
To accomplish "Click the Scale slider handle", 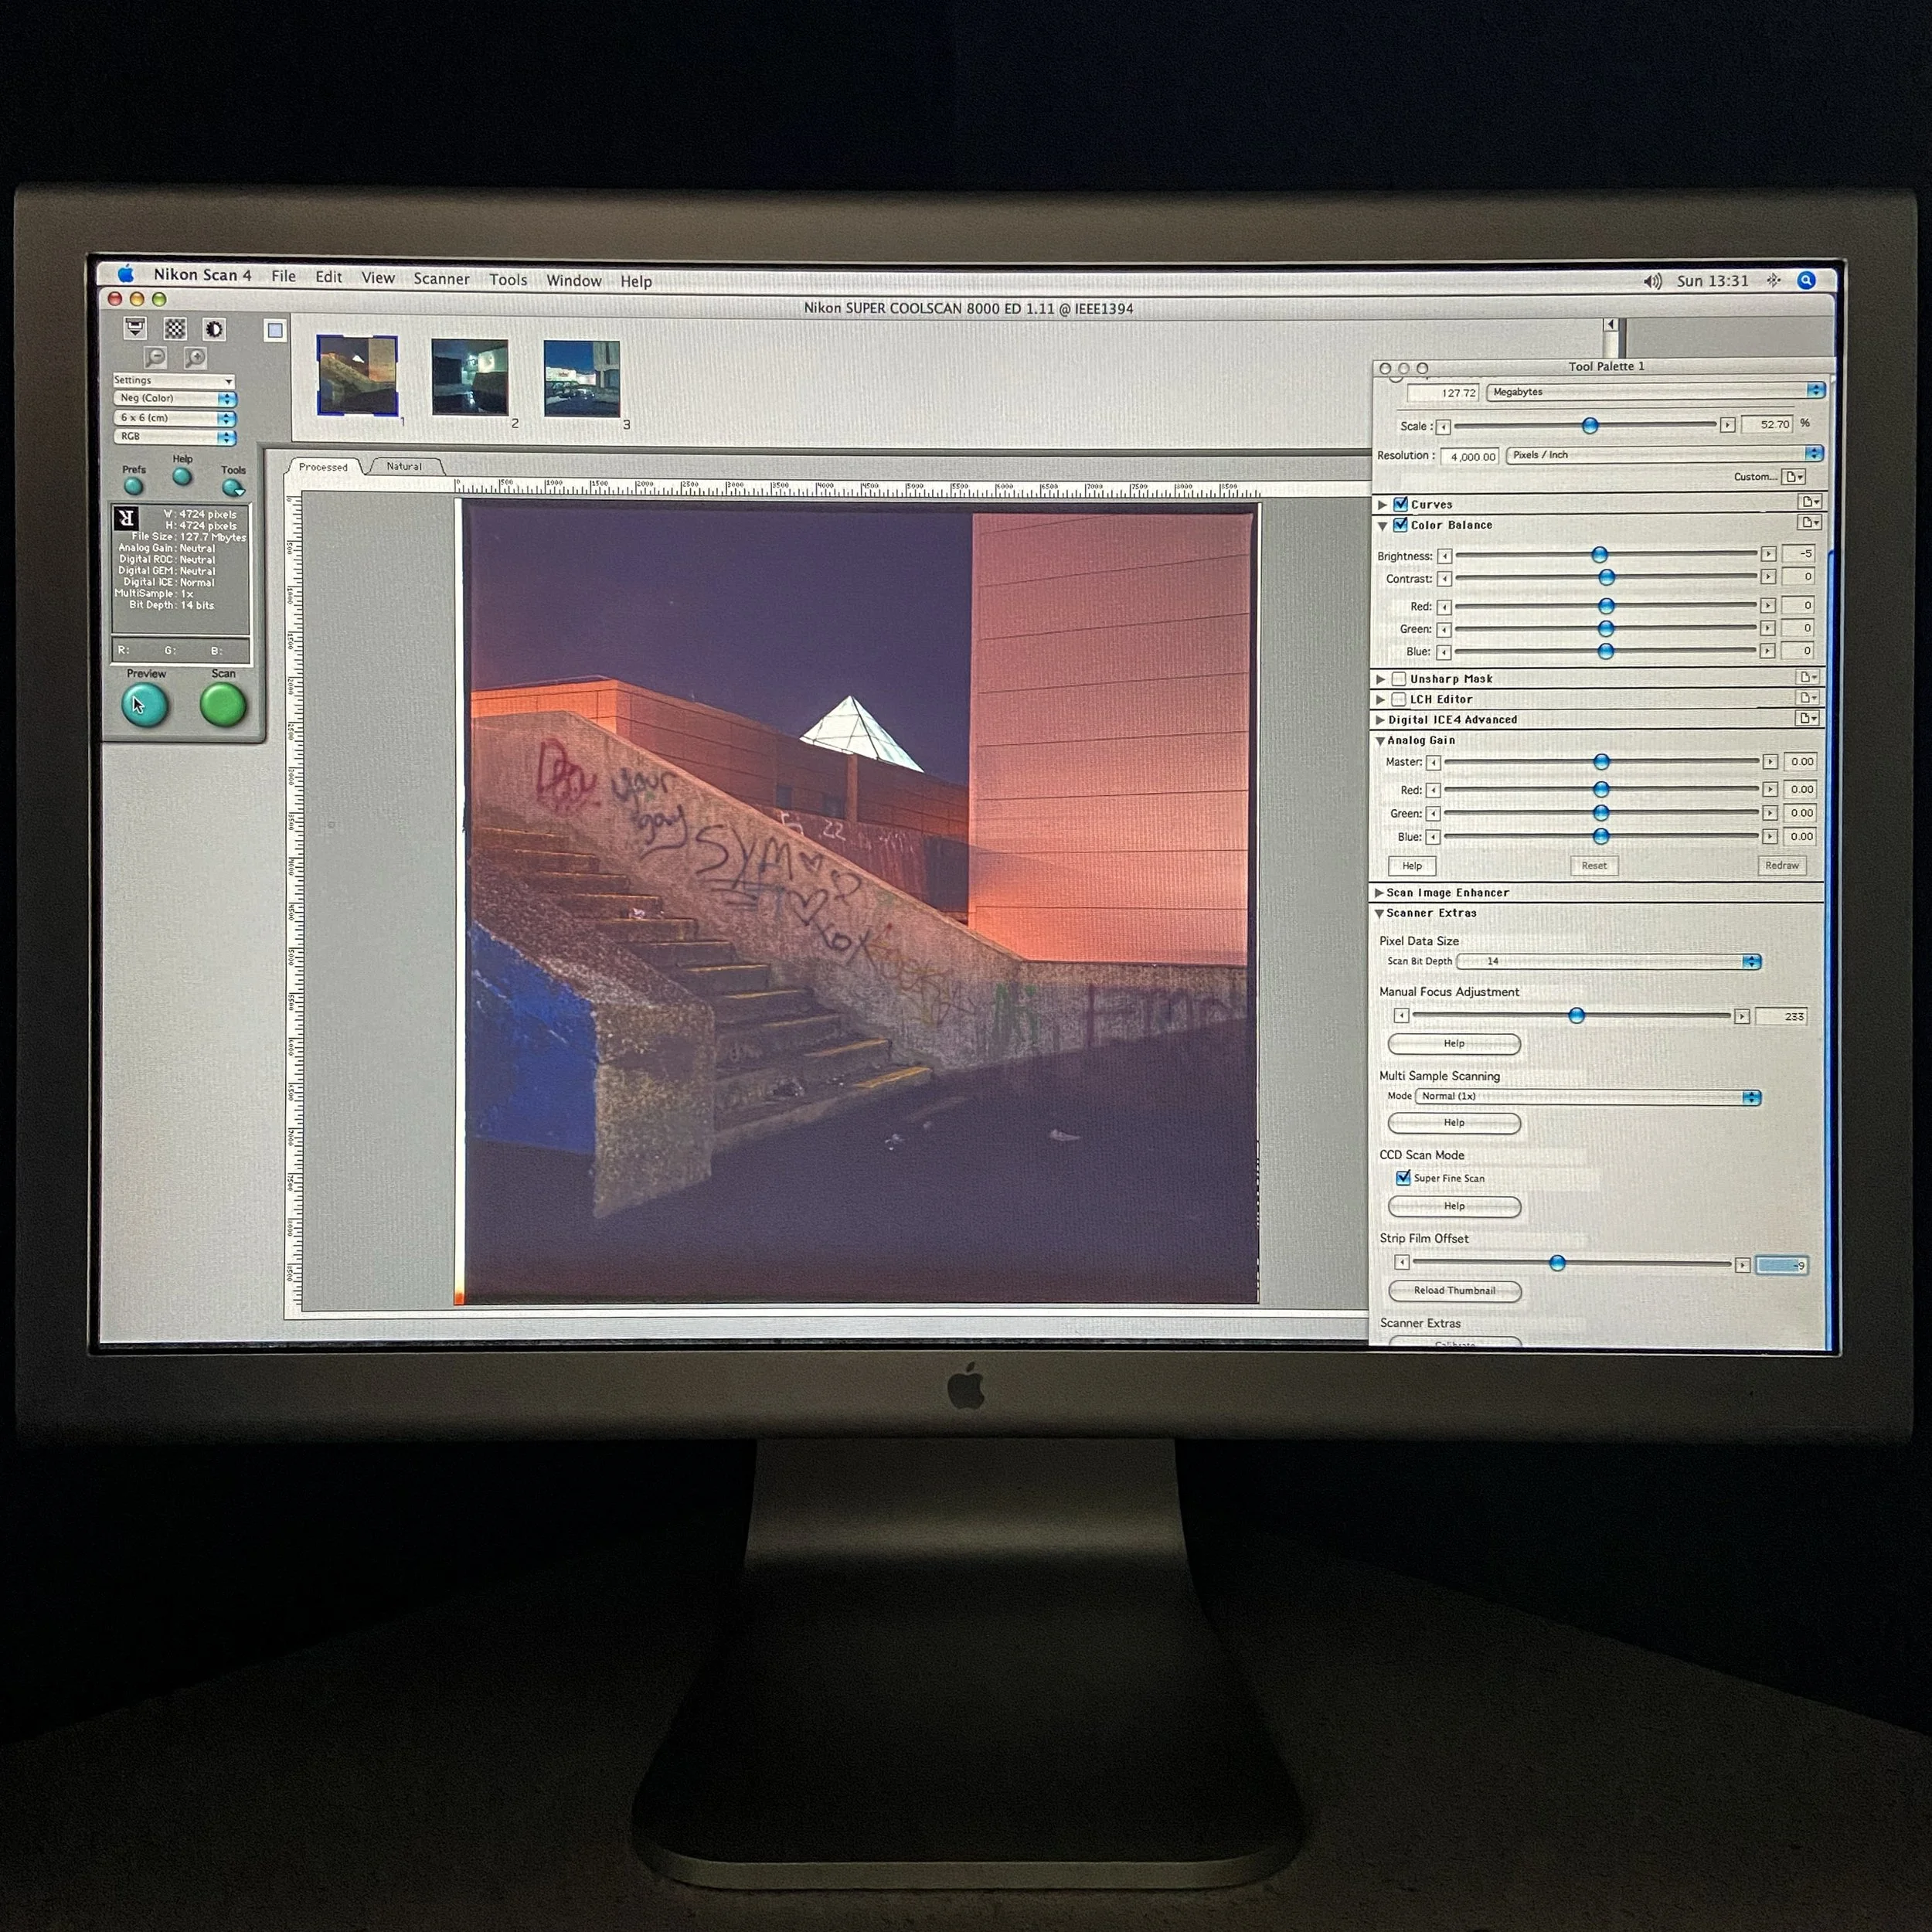I will coord(1590,425).
